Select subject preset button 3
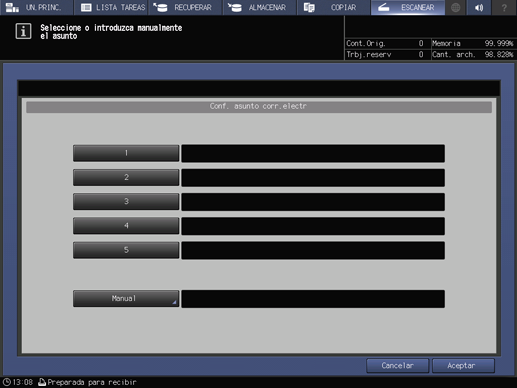Viewport: 517px width, 388px height. click(126, 201)
